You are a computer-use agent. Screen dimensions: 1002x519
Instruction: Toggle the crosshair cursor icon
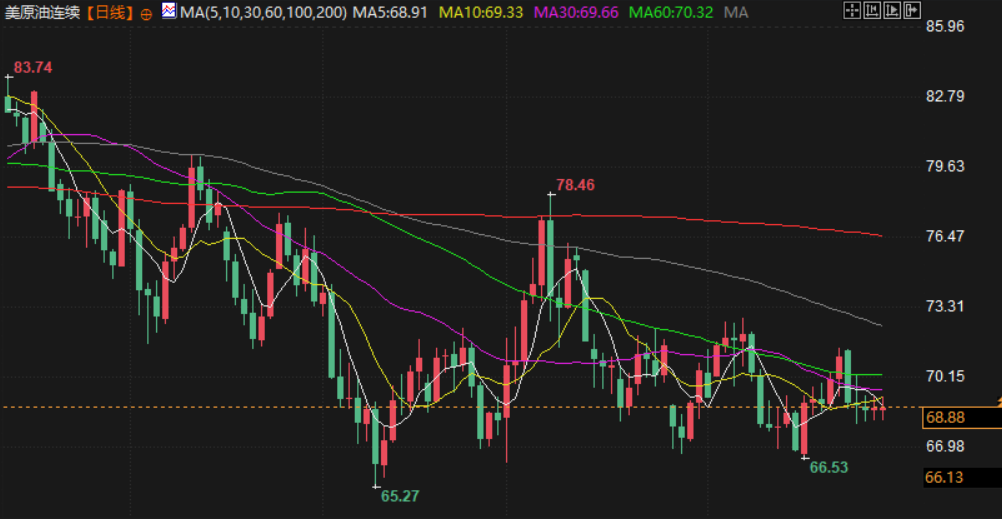pos(852,10)
